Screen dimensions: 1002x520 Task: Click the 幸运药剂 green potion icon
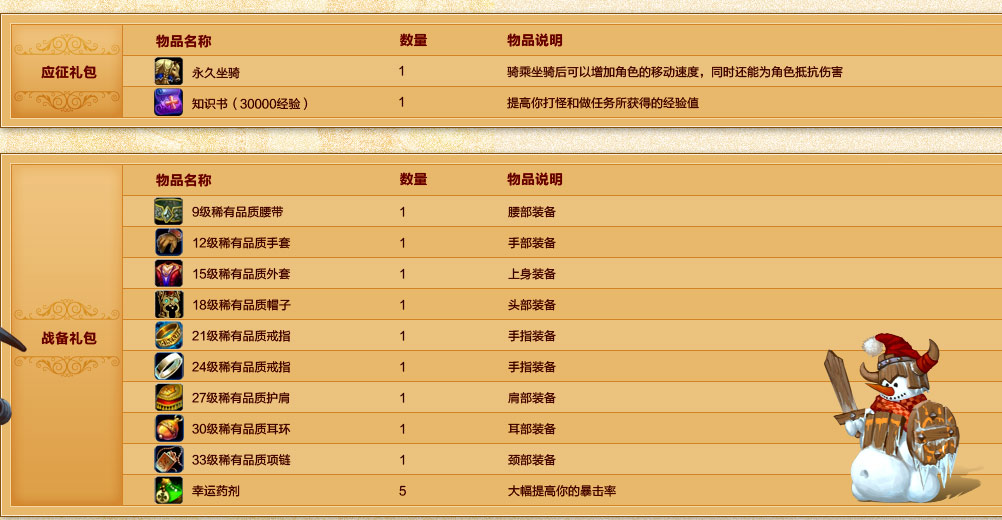[x=168, y=491]
